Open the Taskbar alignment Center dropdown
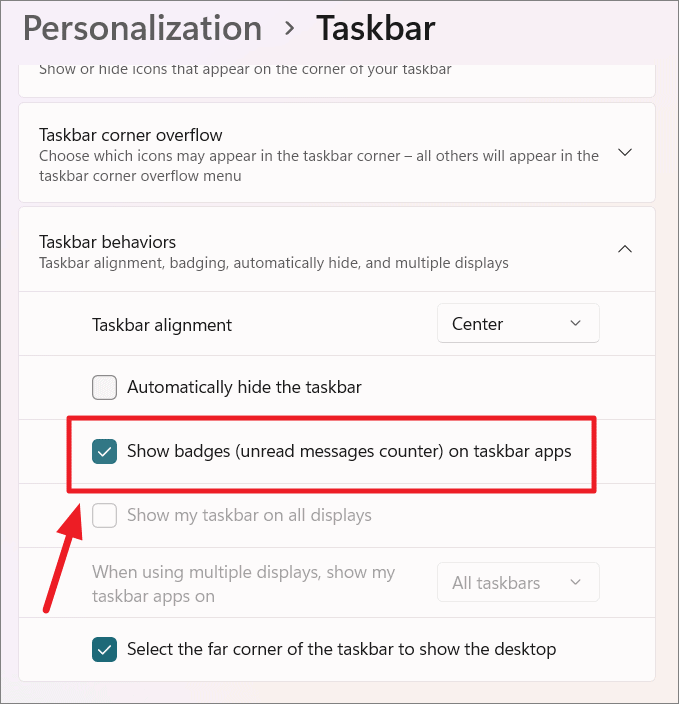 (518, 323)
